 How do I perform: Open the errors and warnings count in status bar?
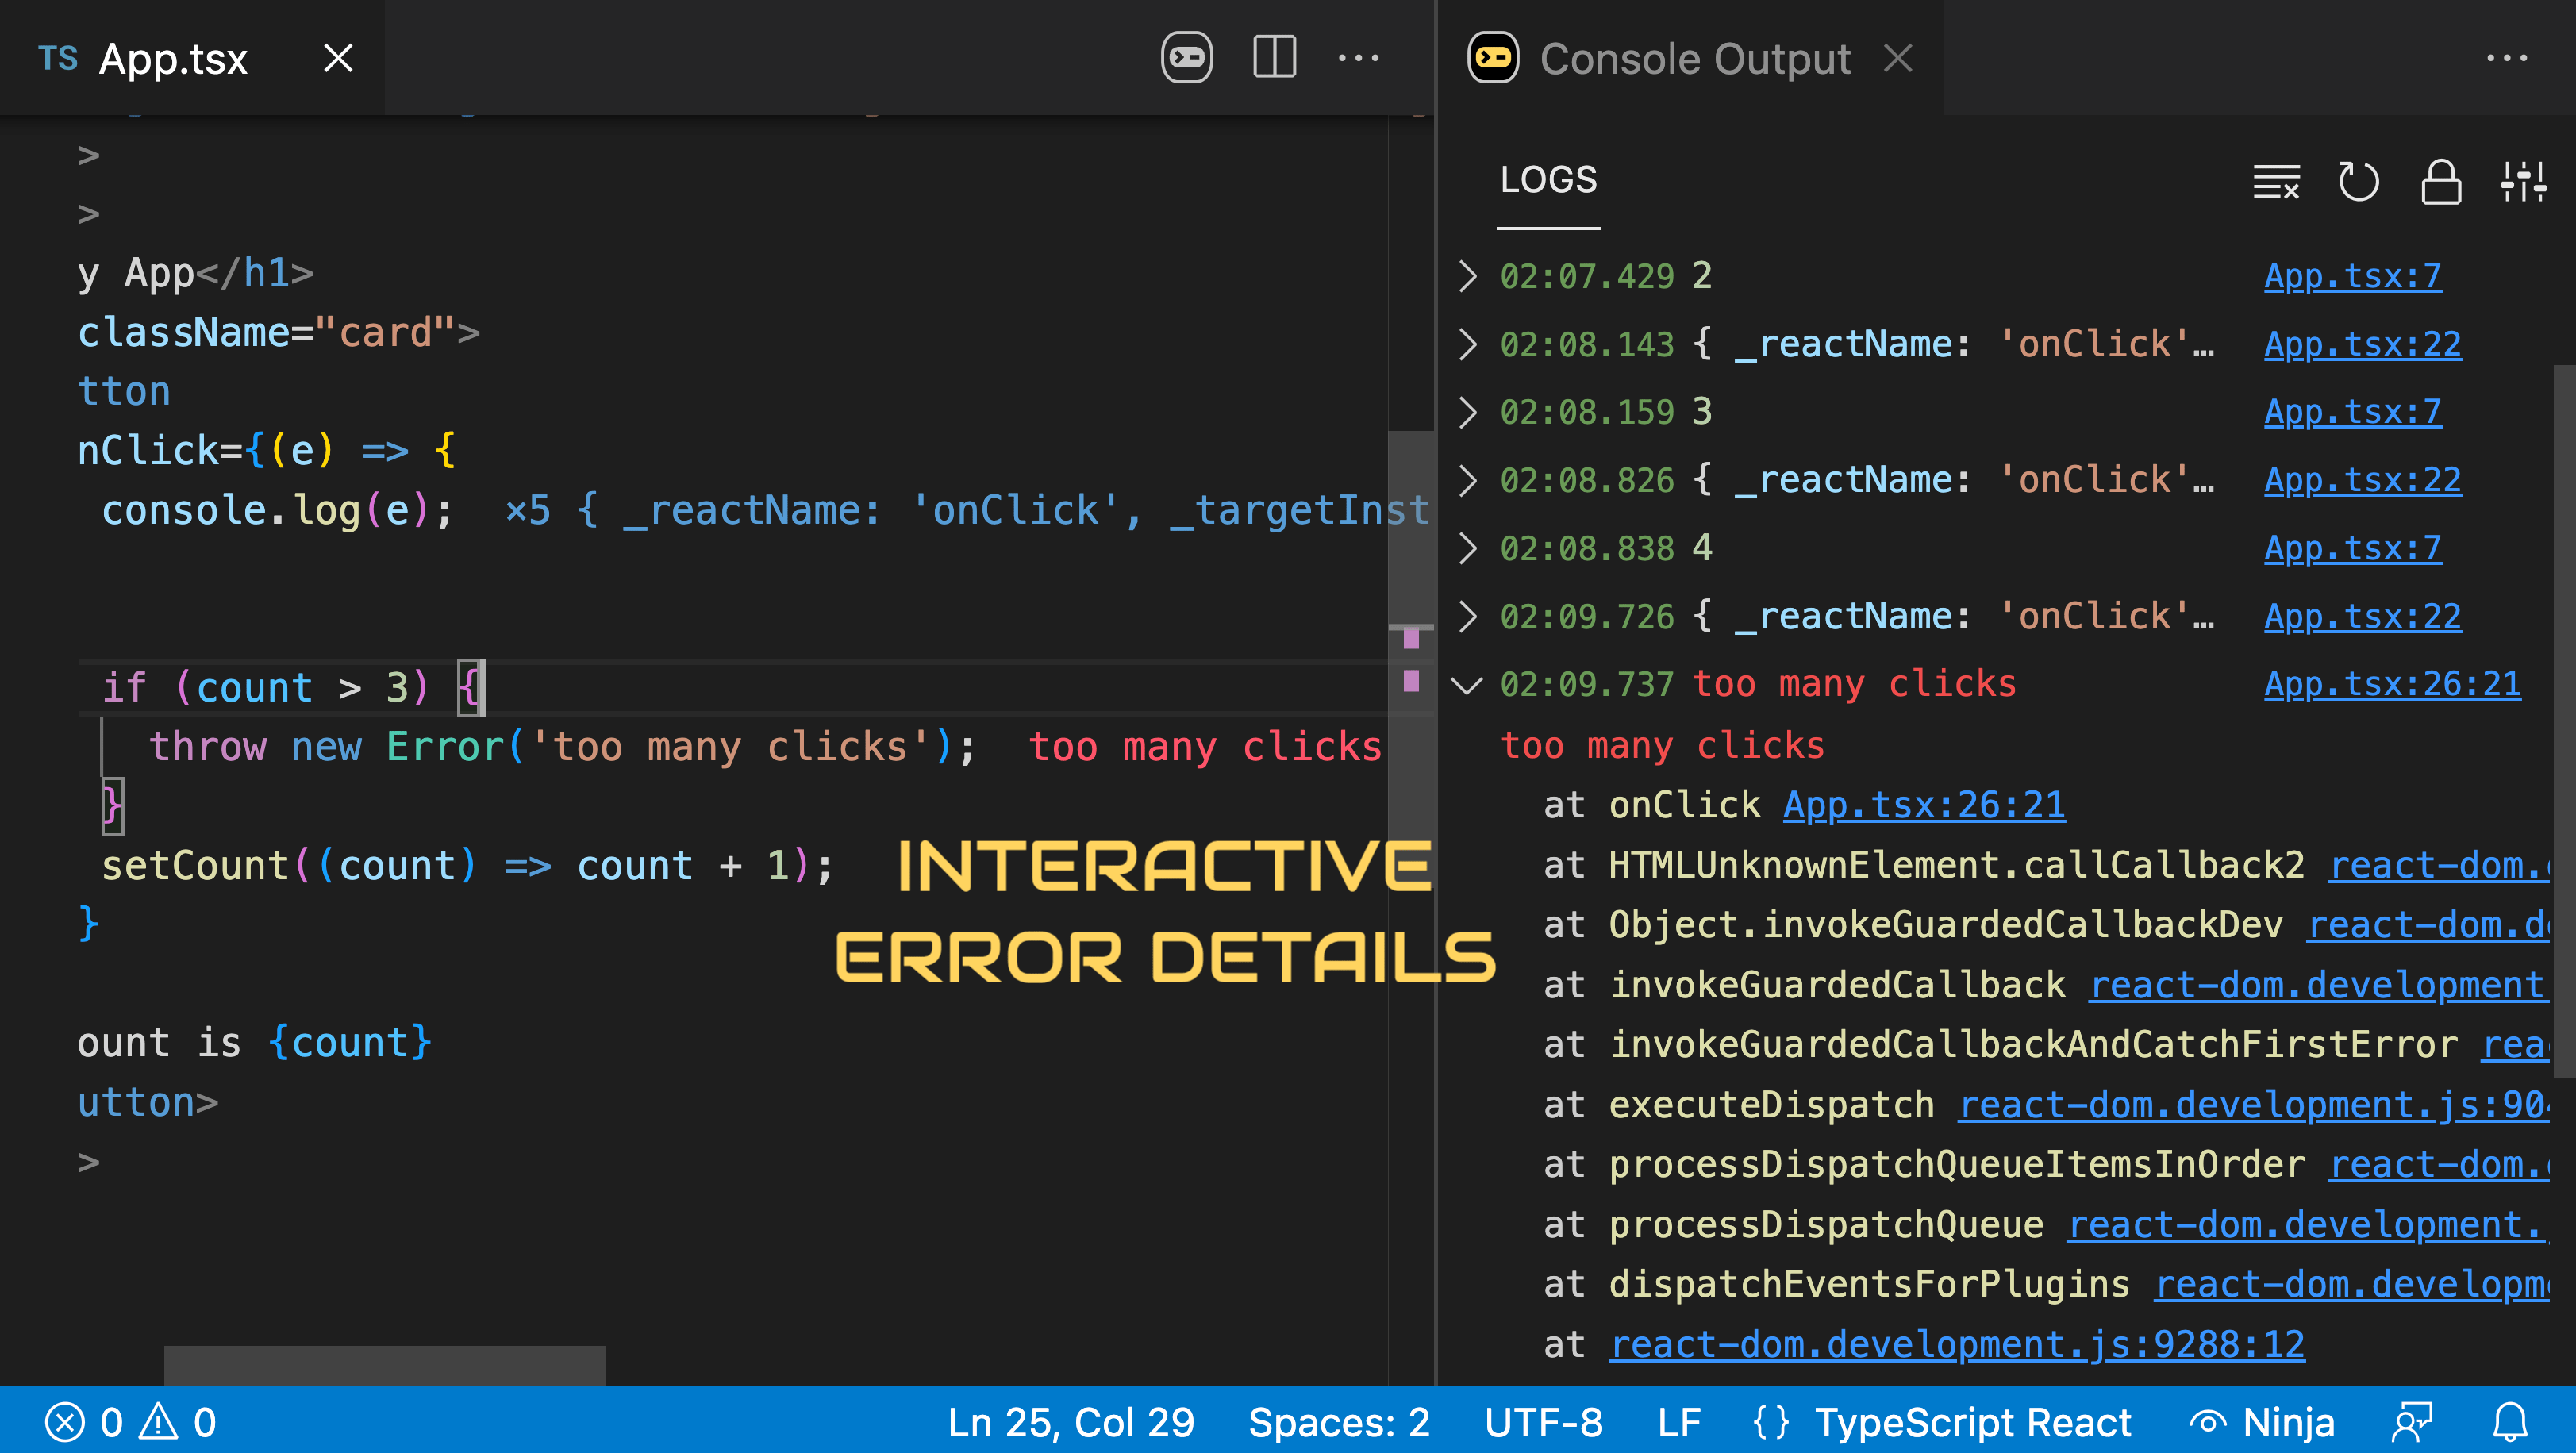pyautogui.click(x=130, y=1421)
